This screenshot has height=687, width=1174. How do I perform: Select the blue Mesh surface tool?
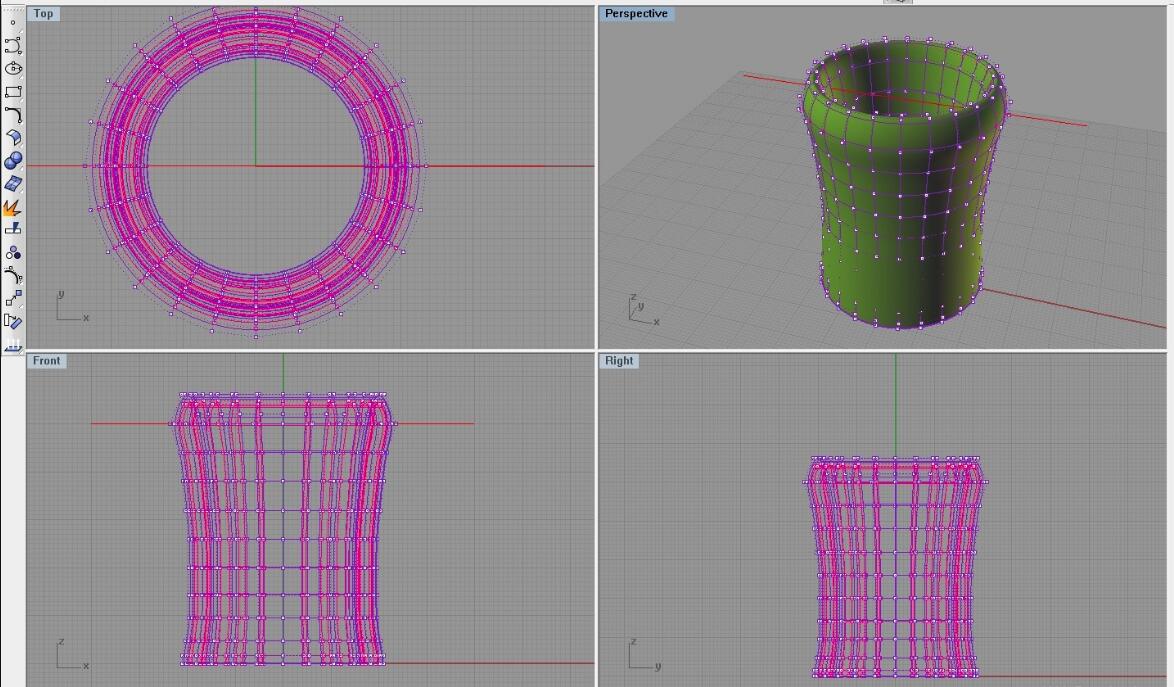pos(13,184)
